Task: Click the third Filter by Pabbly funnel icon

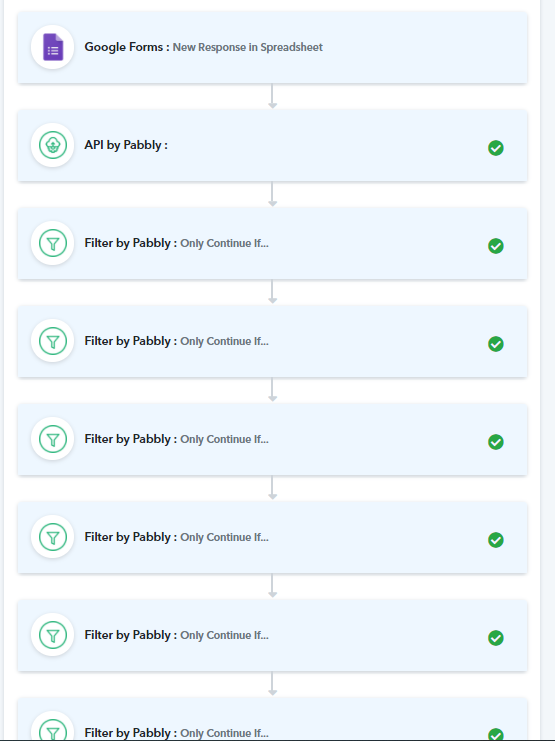Action: coord(52,439)
